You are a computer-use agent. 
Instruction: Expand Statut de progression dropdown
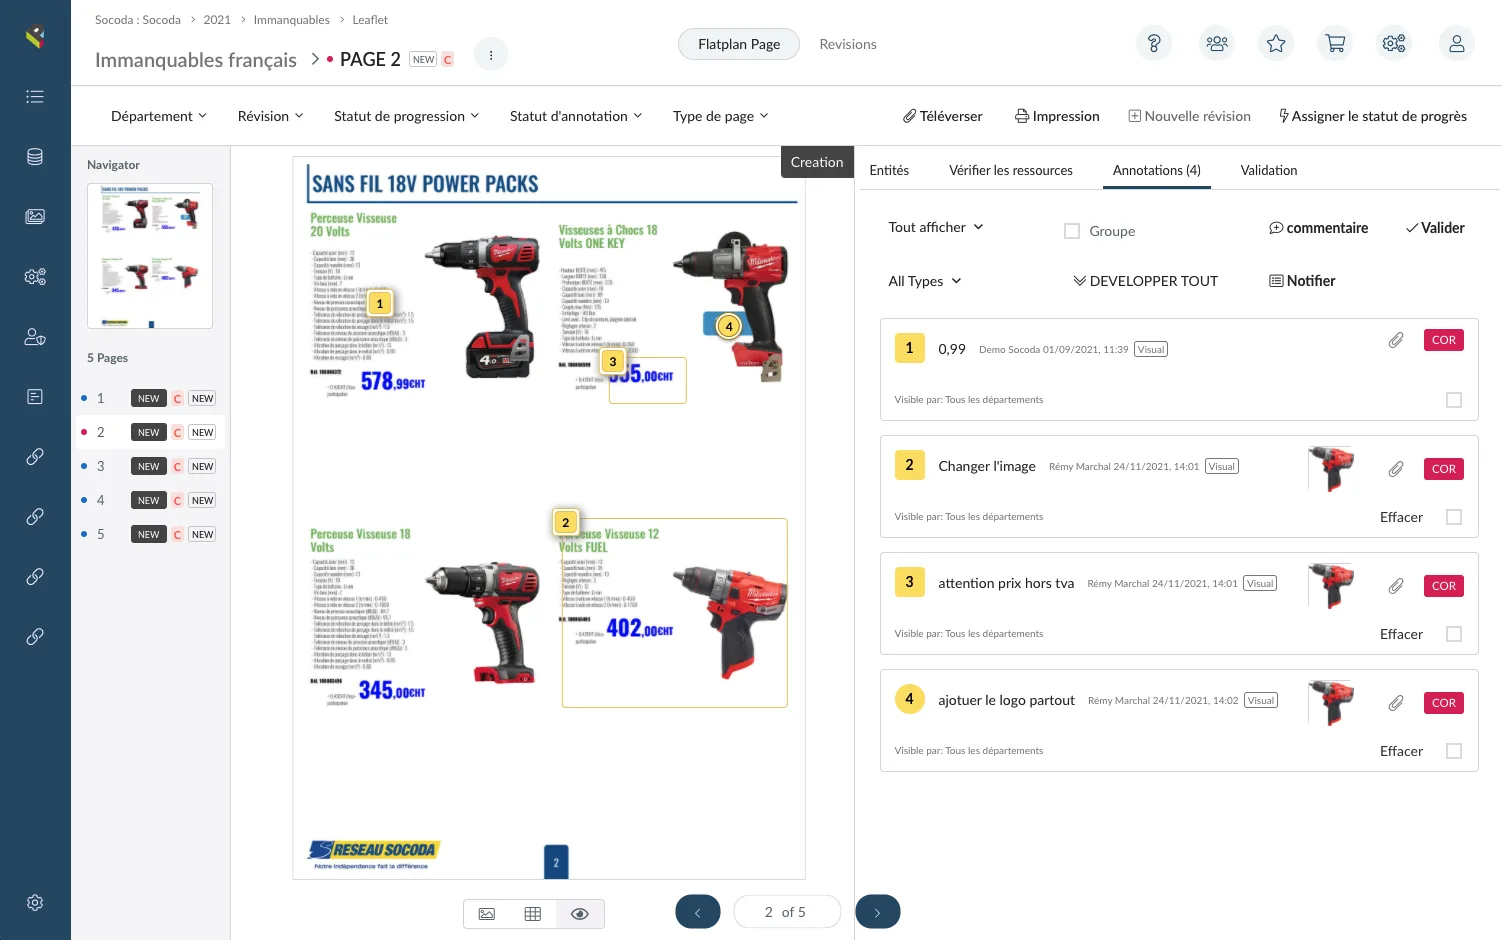coord(406,116)
